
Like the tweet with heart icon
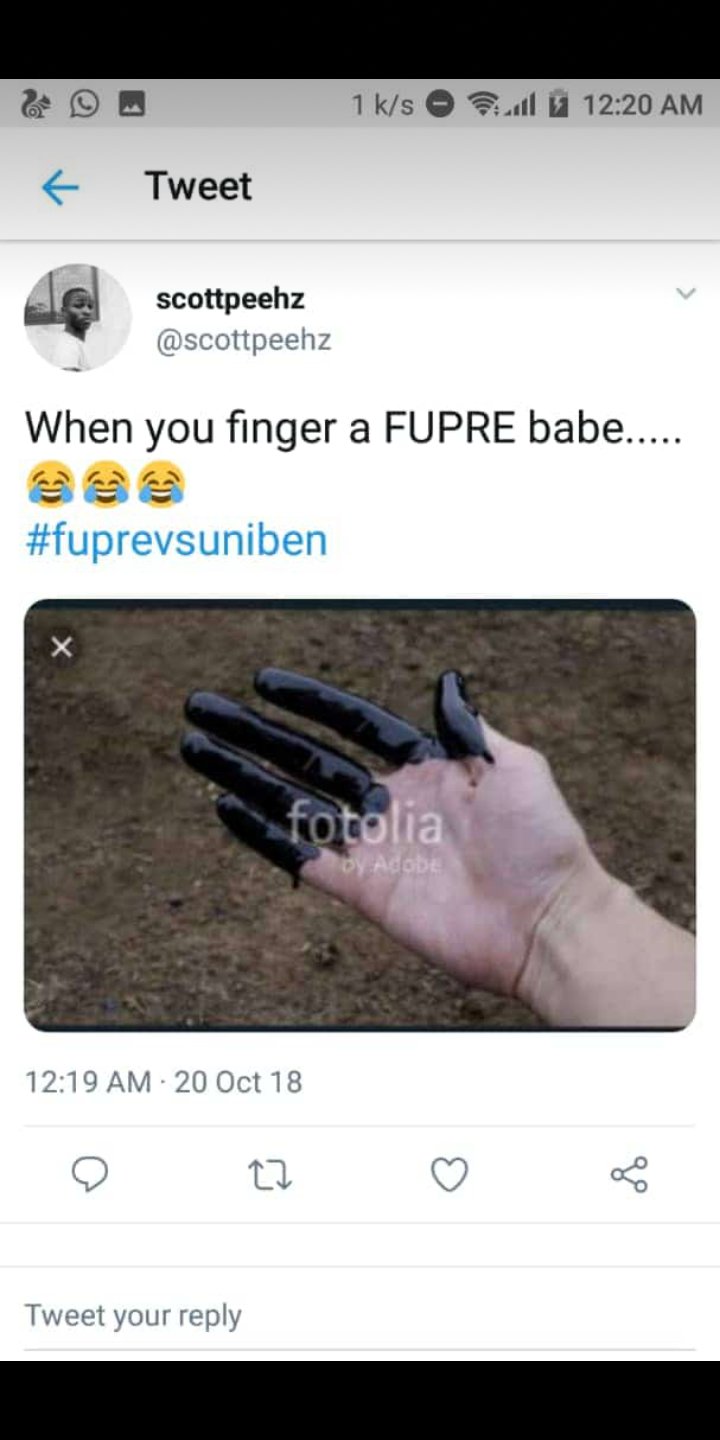coord(449,1175)
